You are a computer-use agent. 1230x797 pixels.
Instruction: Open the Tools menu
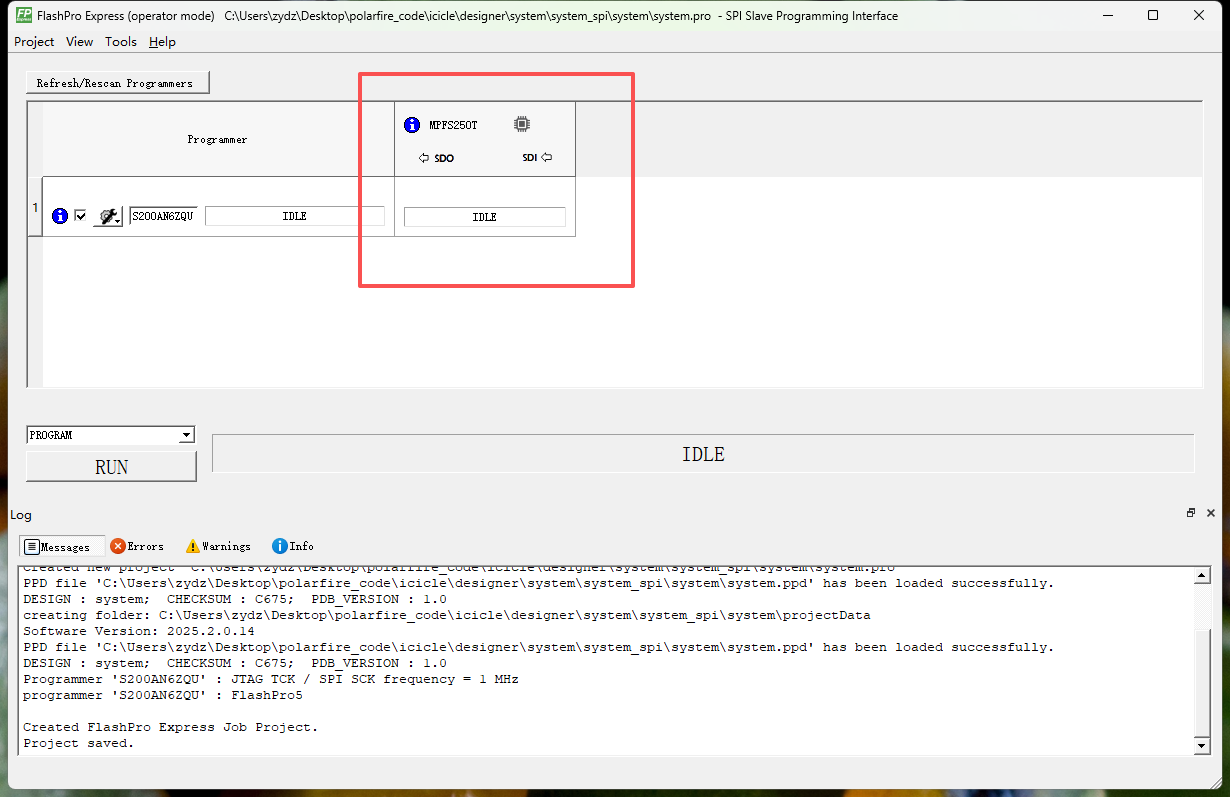(121, 41)
